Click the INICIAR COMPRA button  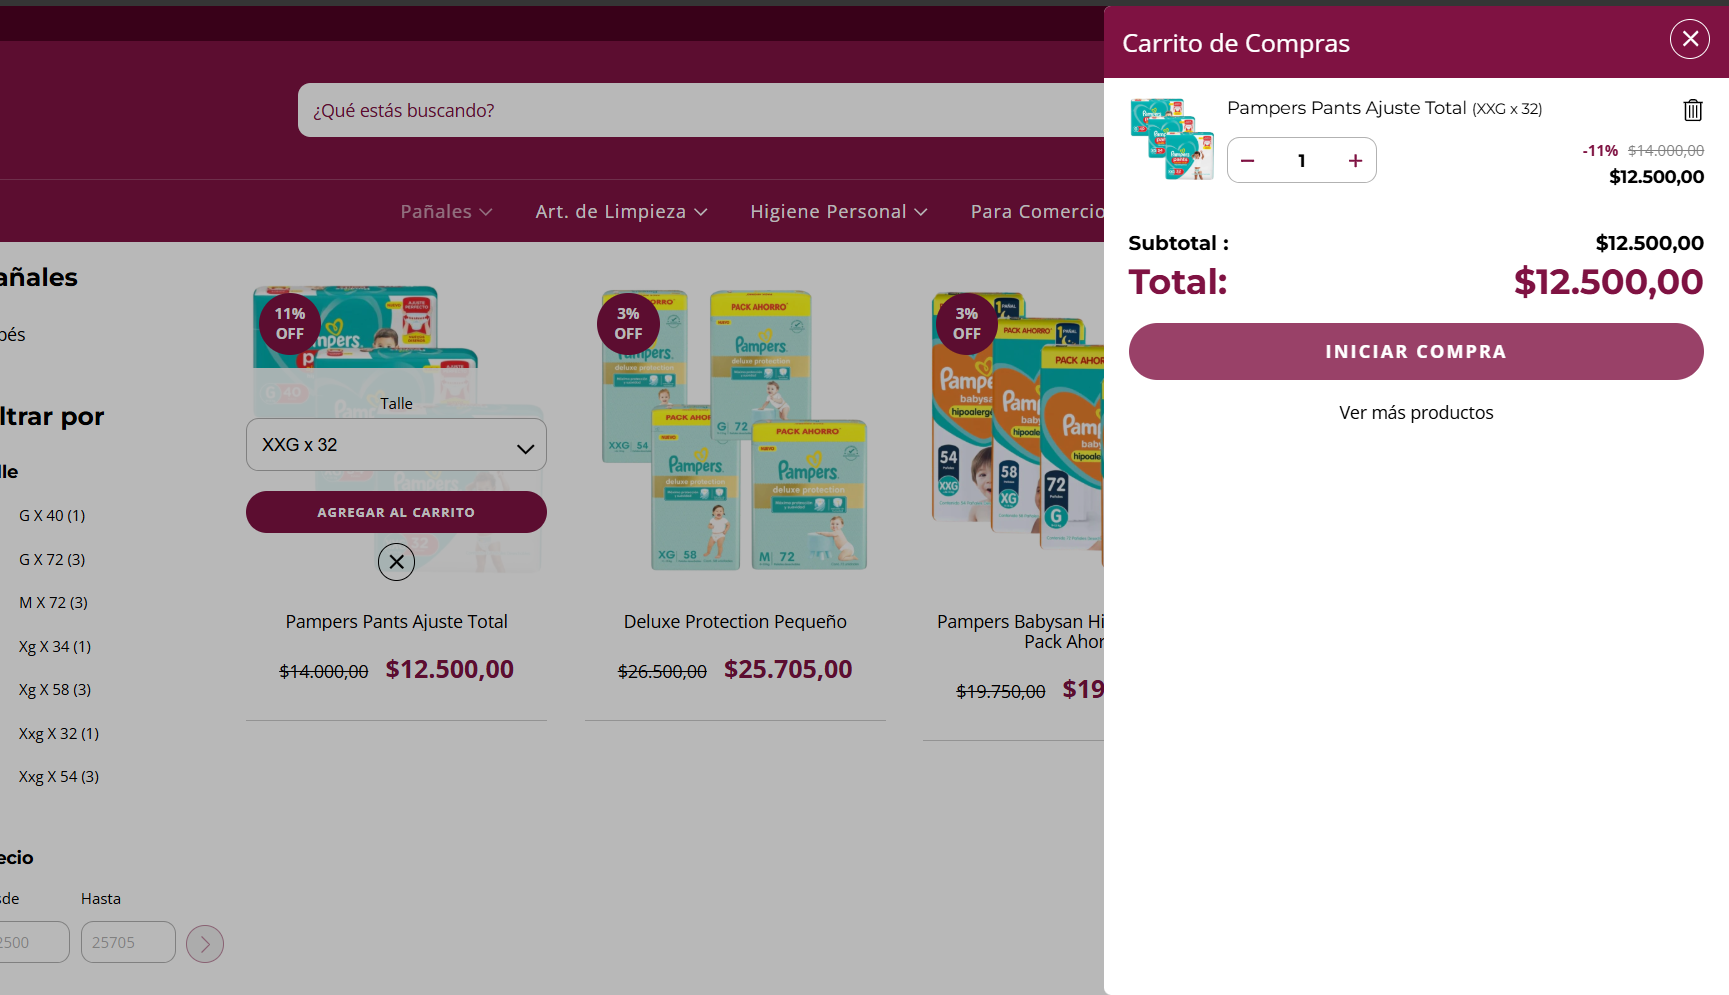click(1416, 351)
